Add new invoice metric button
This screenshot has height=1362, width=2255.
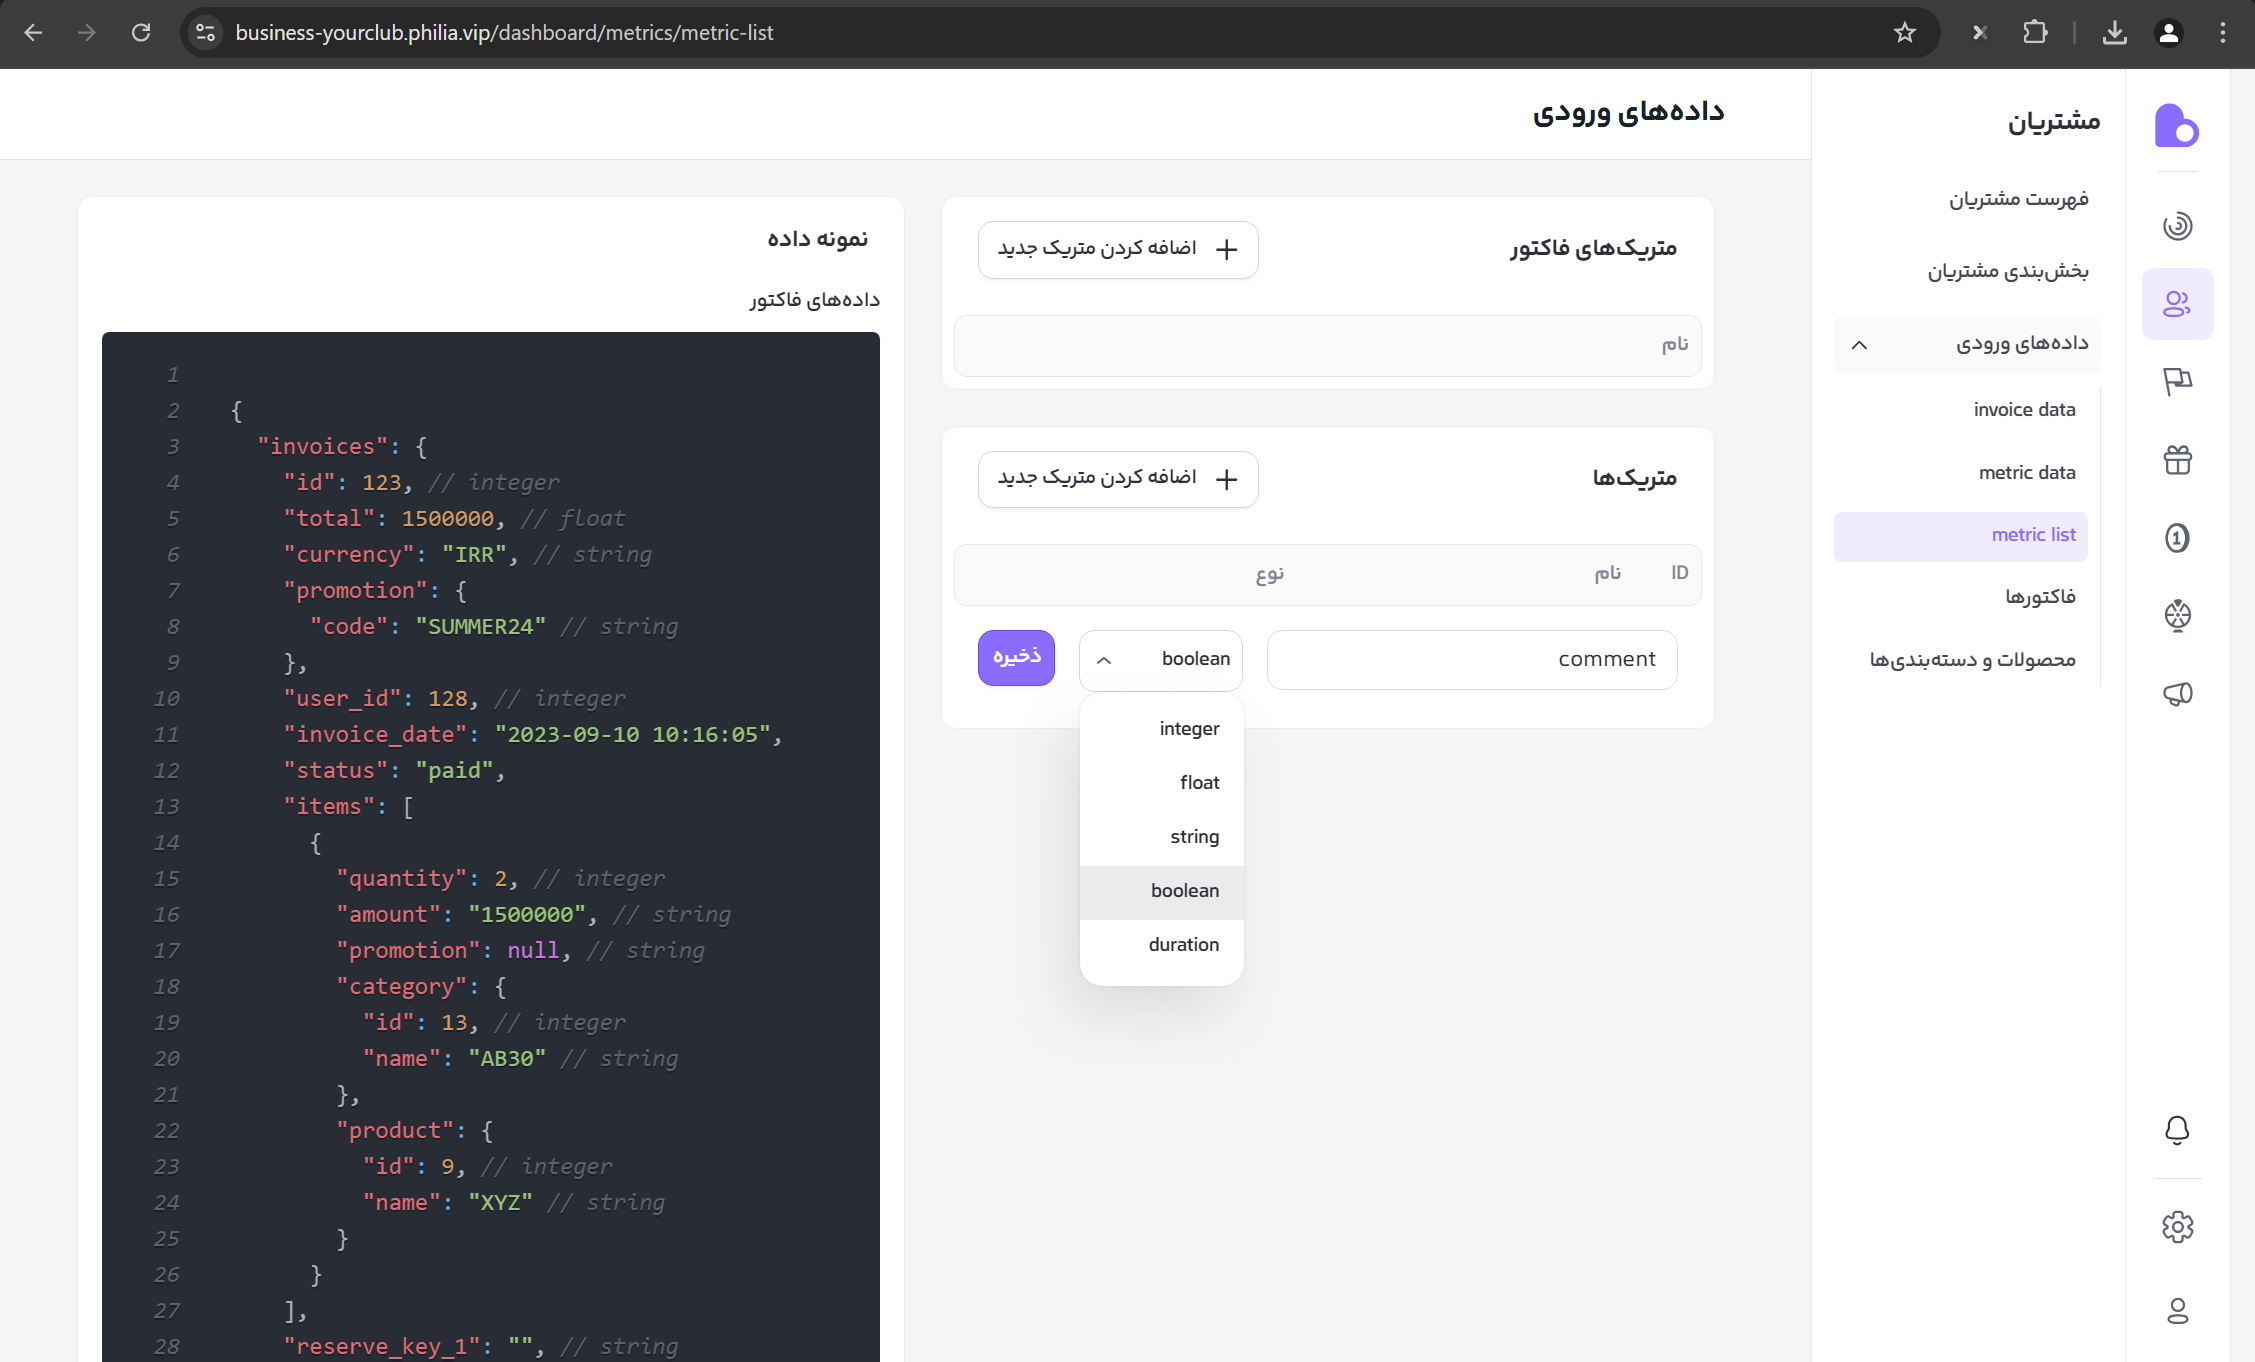pos(1117,249)
